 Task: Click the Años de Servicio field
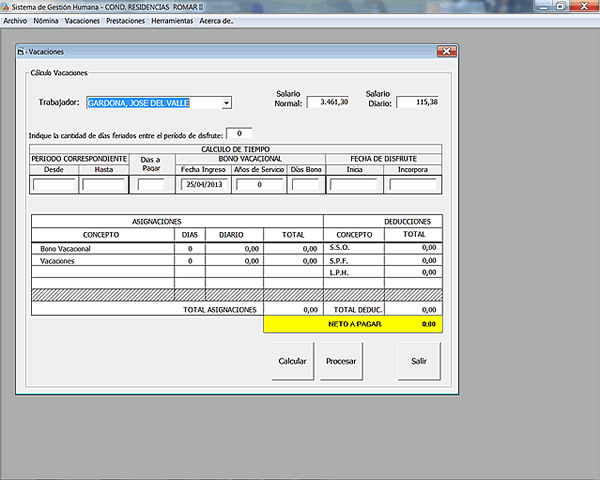[x=260, y=185]
